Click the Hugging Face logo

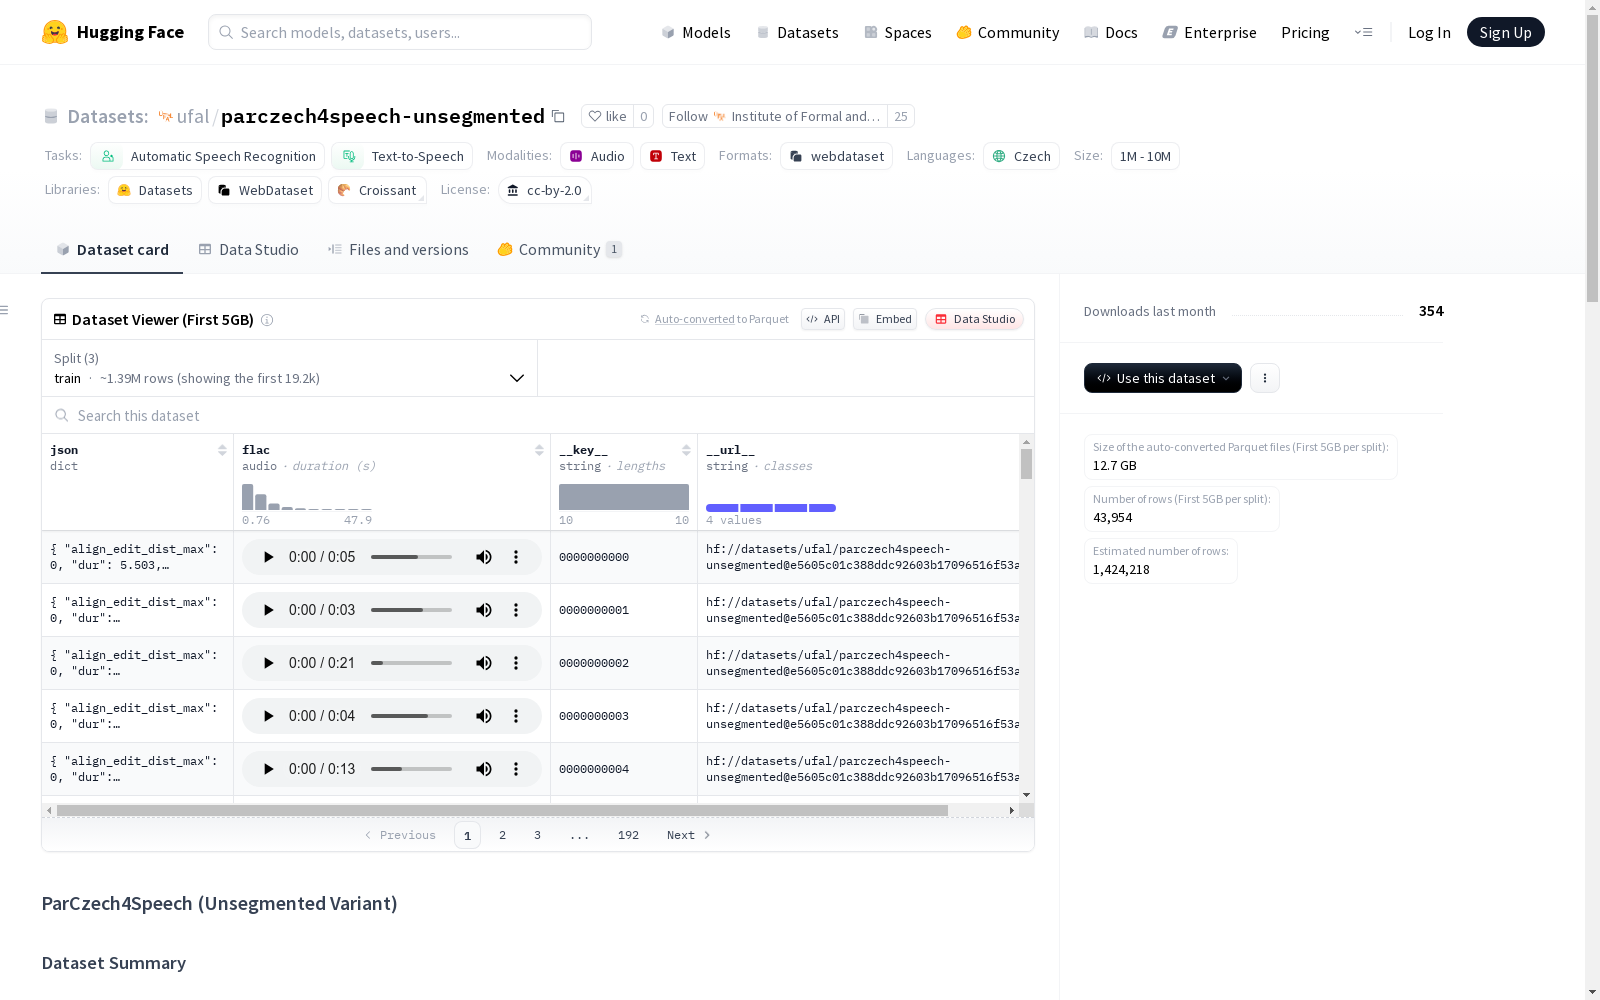113,32
